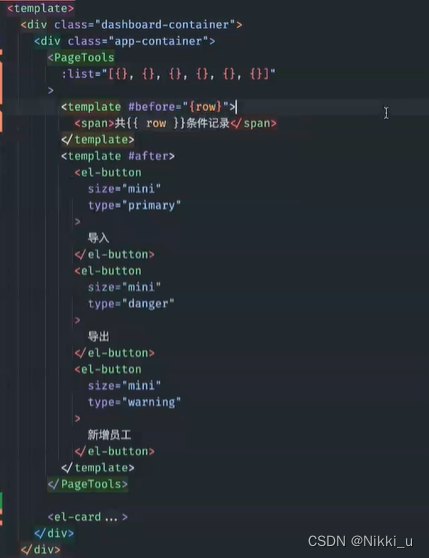Click the </el-button> tag after 新增员工
The height and width of the screenshot is (558, 429).
pos(115,451)
